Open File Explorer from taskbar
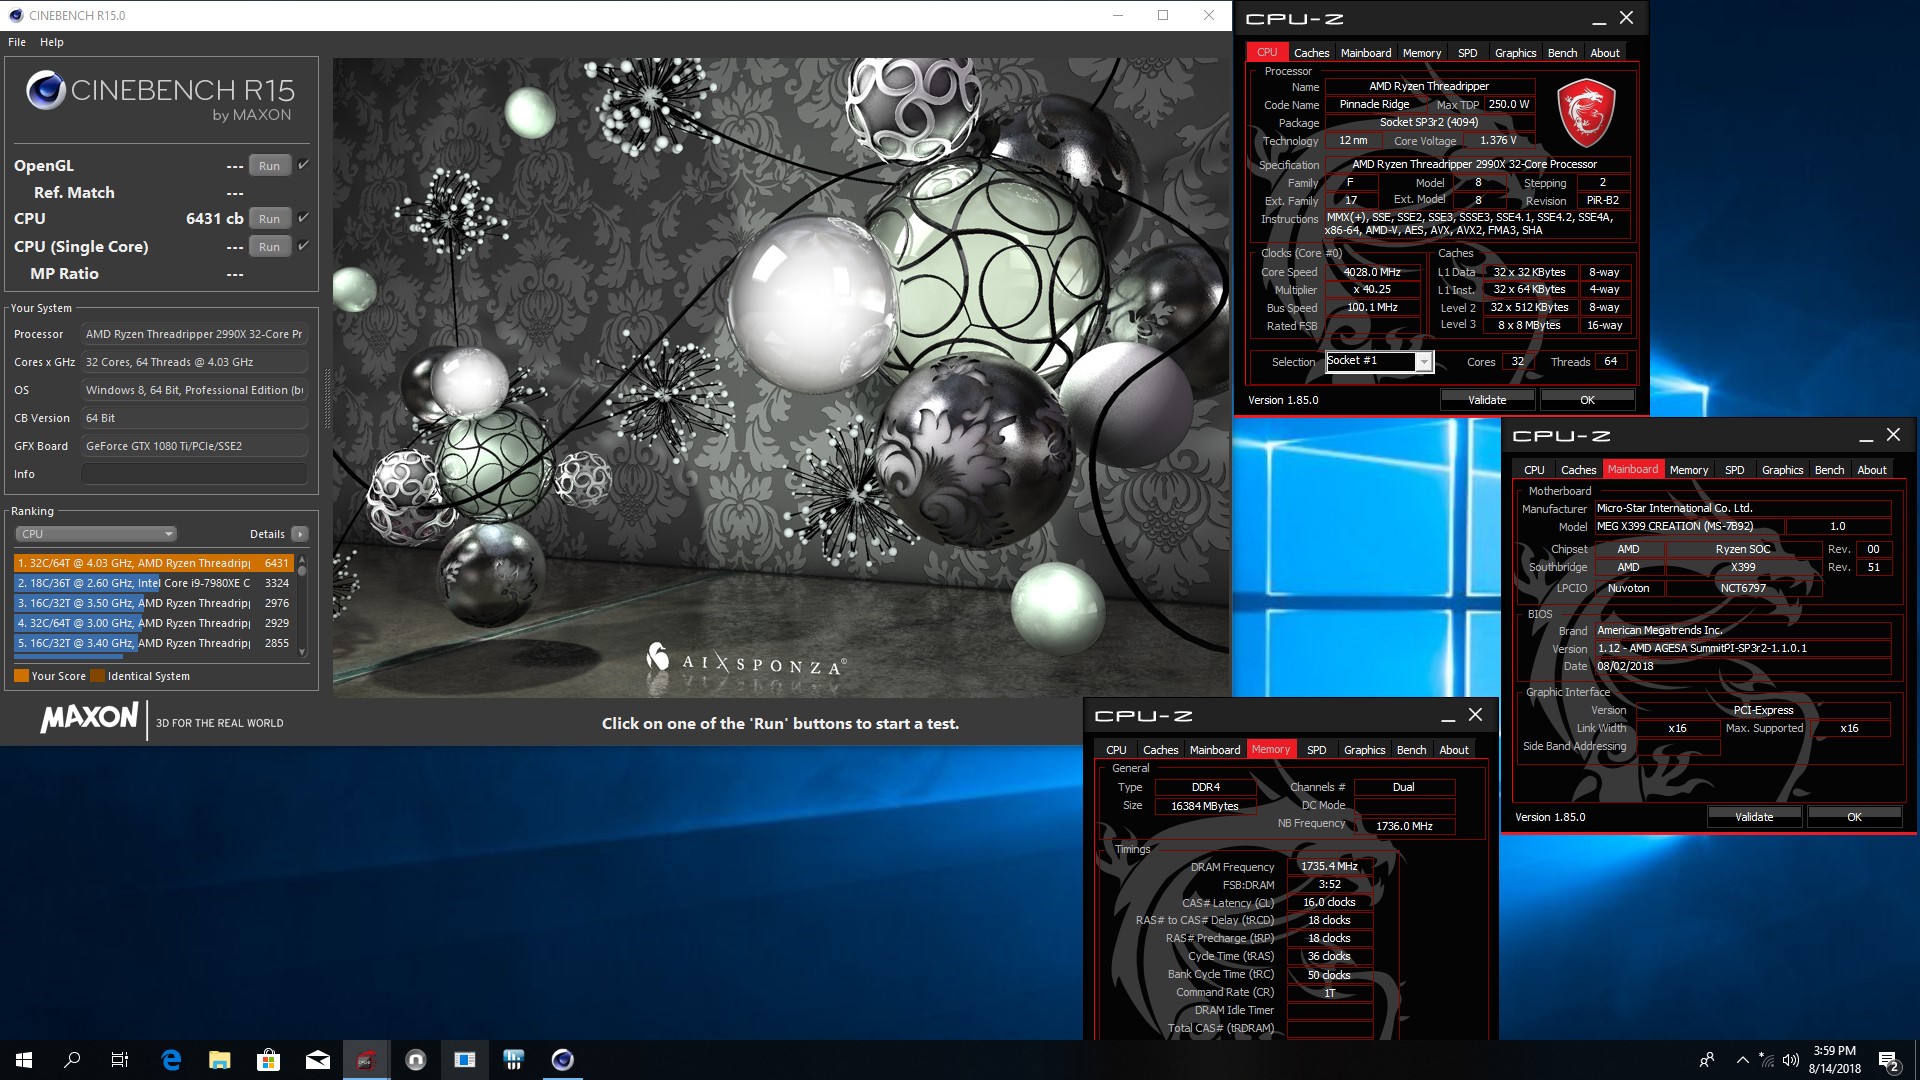The image size is (1920, 1080). tap(220, 1060)
